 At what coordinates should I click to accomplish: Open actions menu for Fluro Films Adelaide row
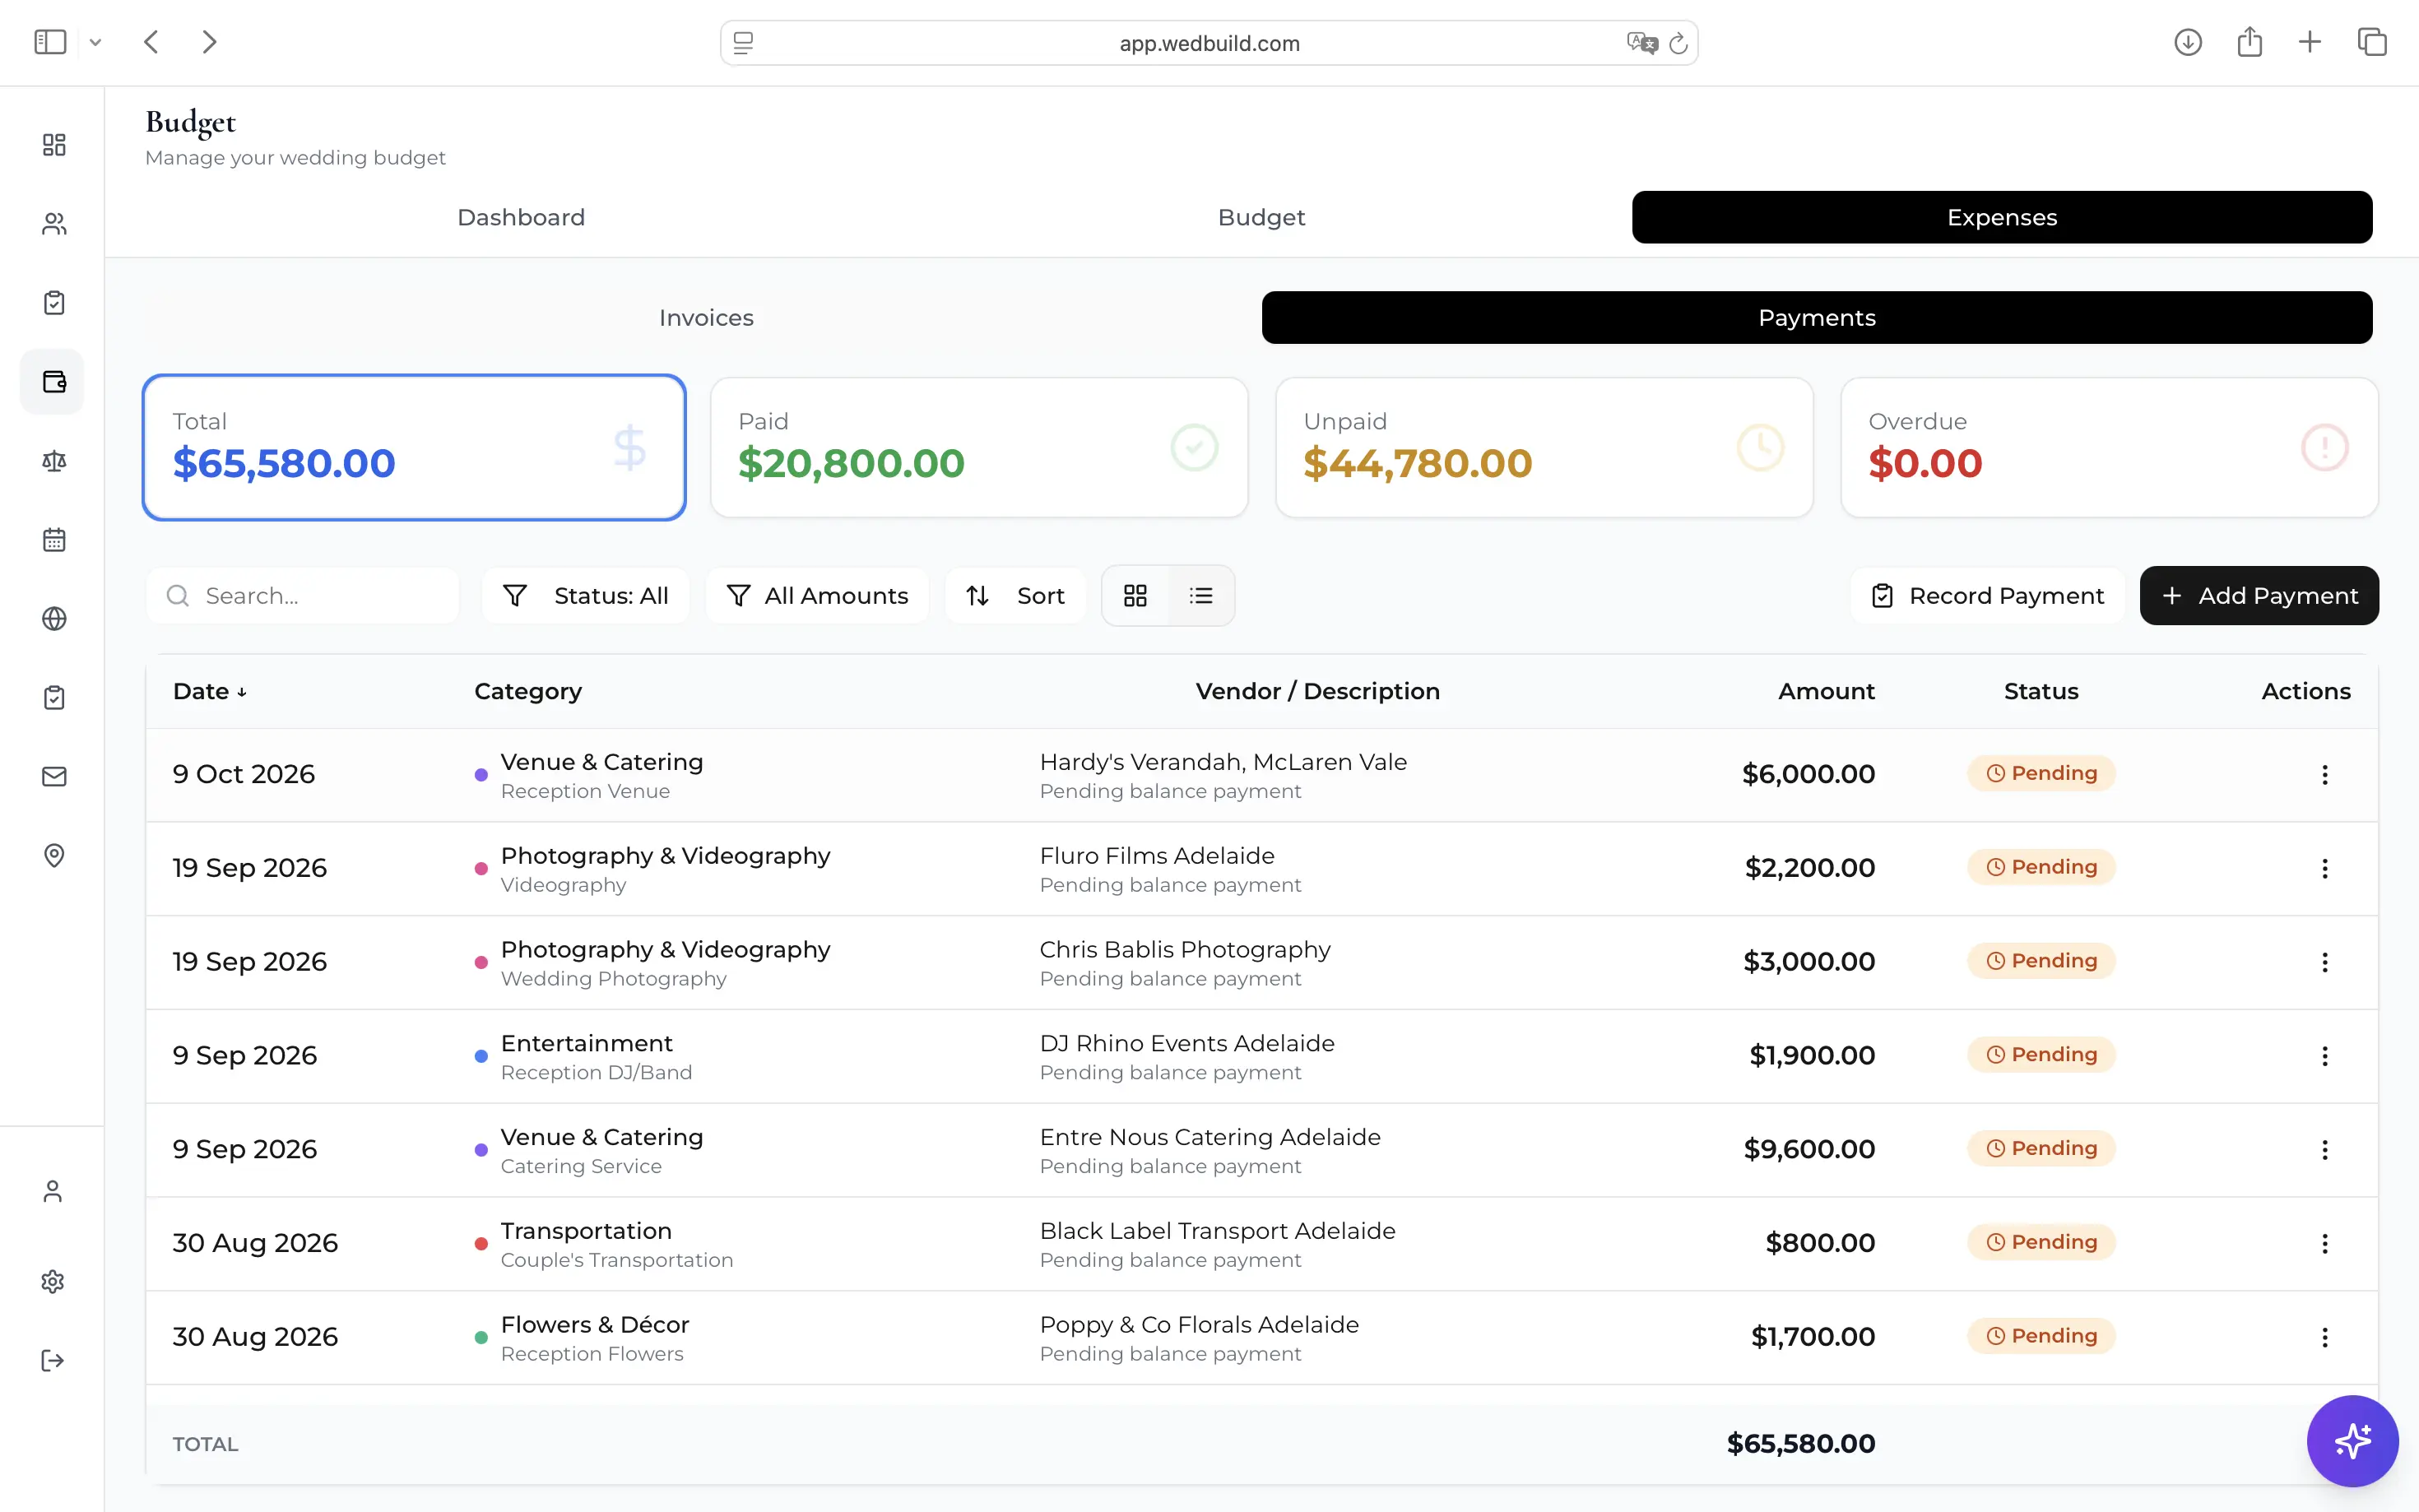pos(2325,869)
